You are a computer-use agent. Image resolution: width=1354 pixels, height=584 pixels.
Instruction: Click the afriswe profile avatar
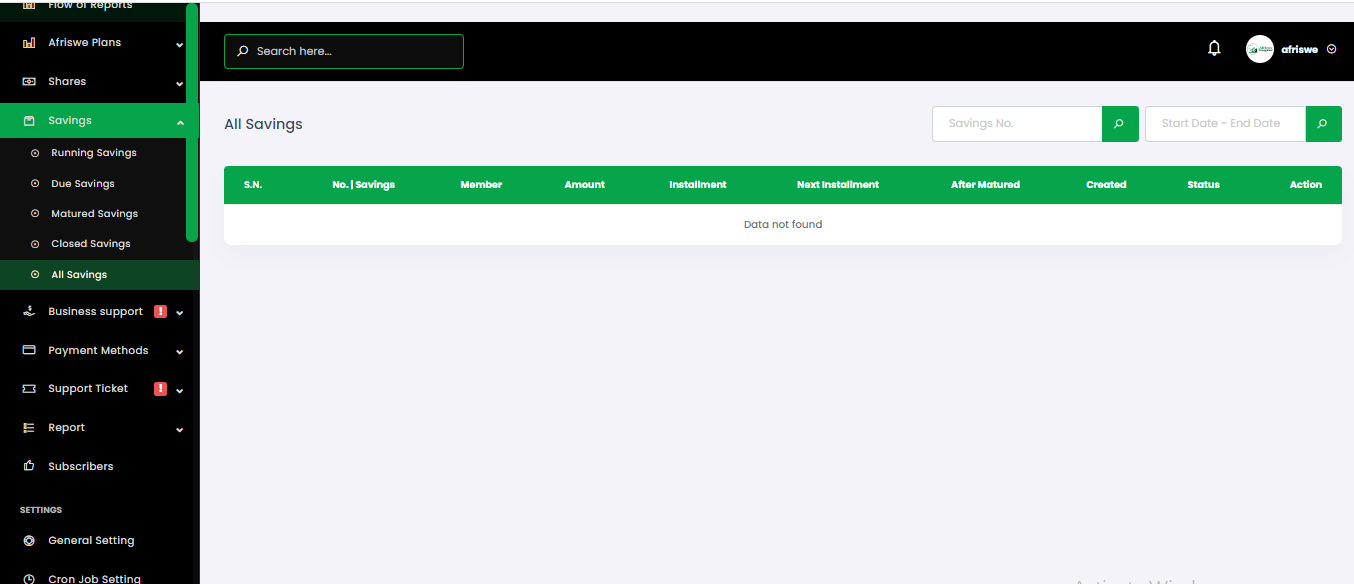pos(1260,49)
